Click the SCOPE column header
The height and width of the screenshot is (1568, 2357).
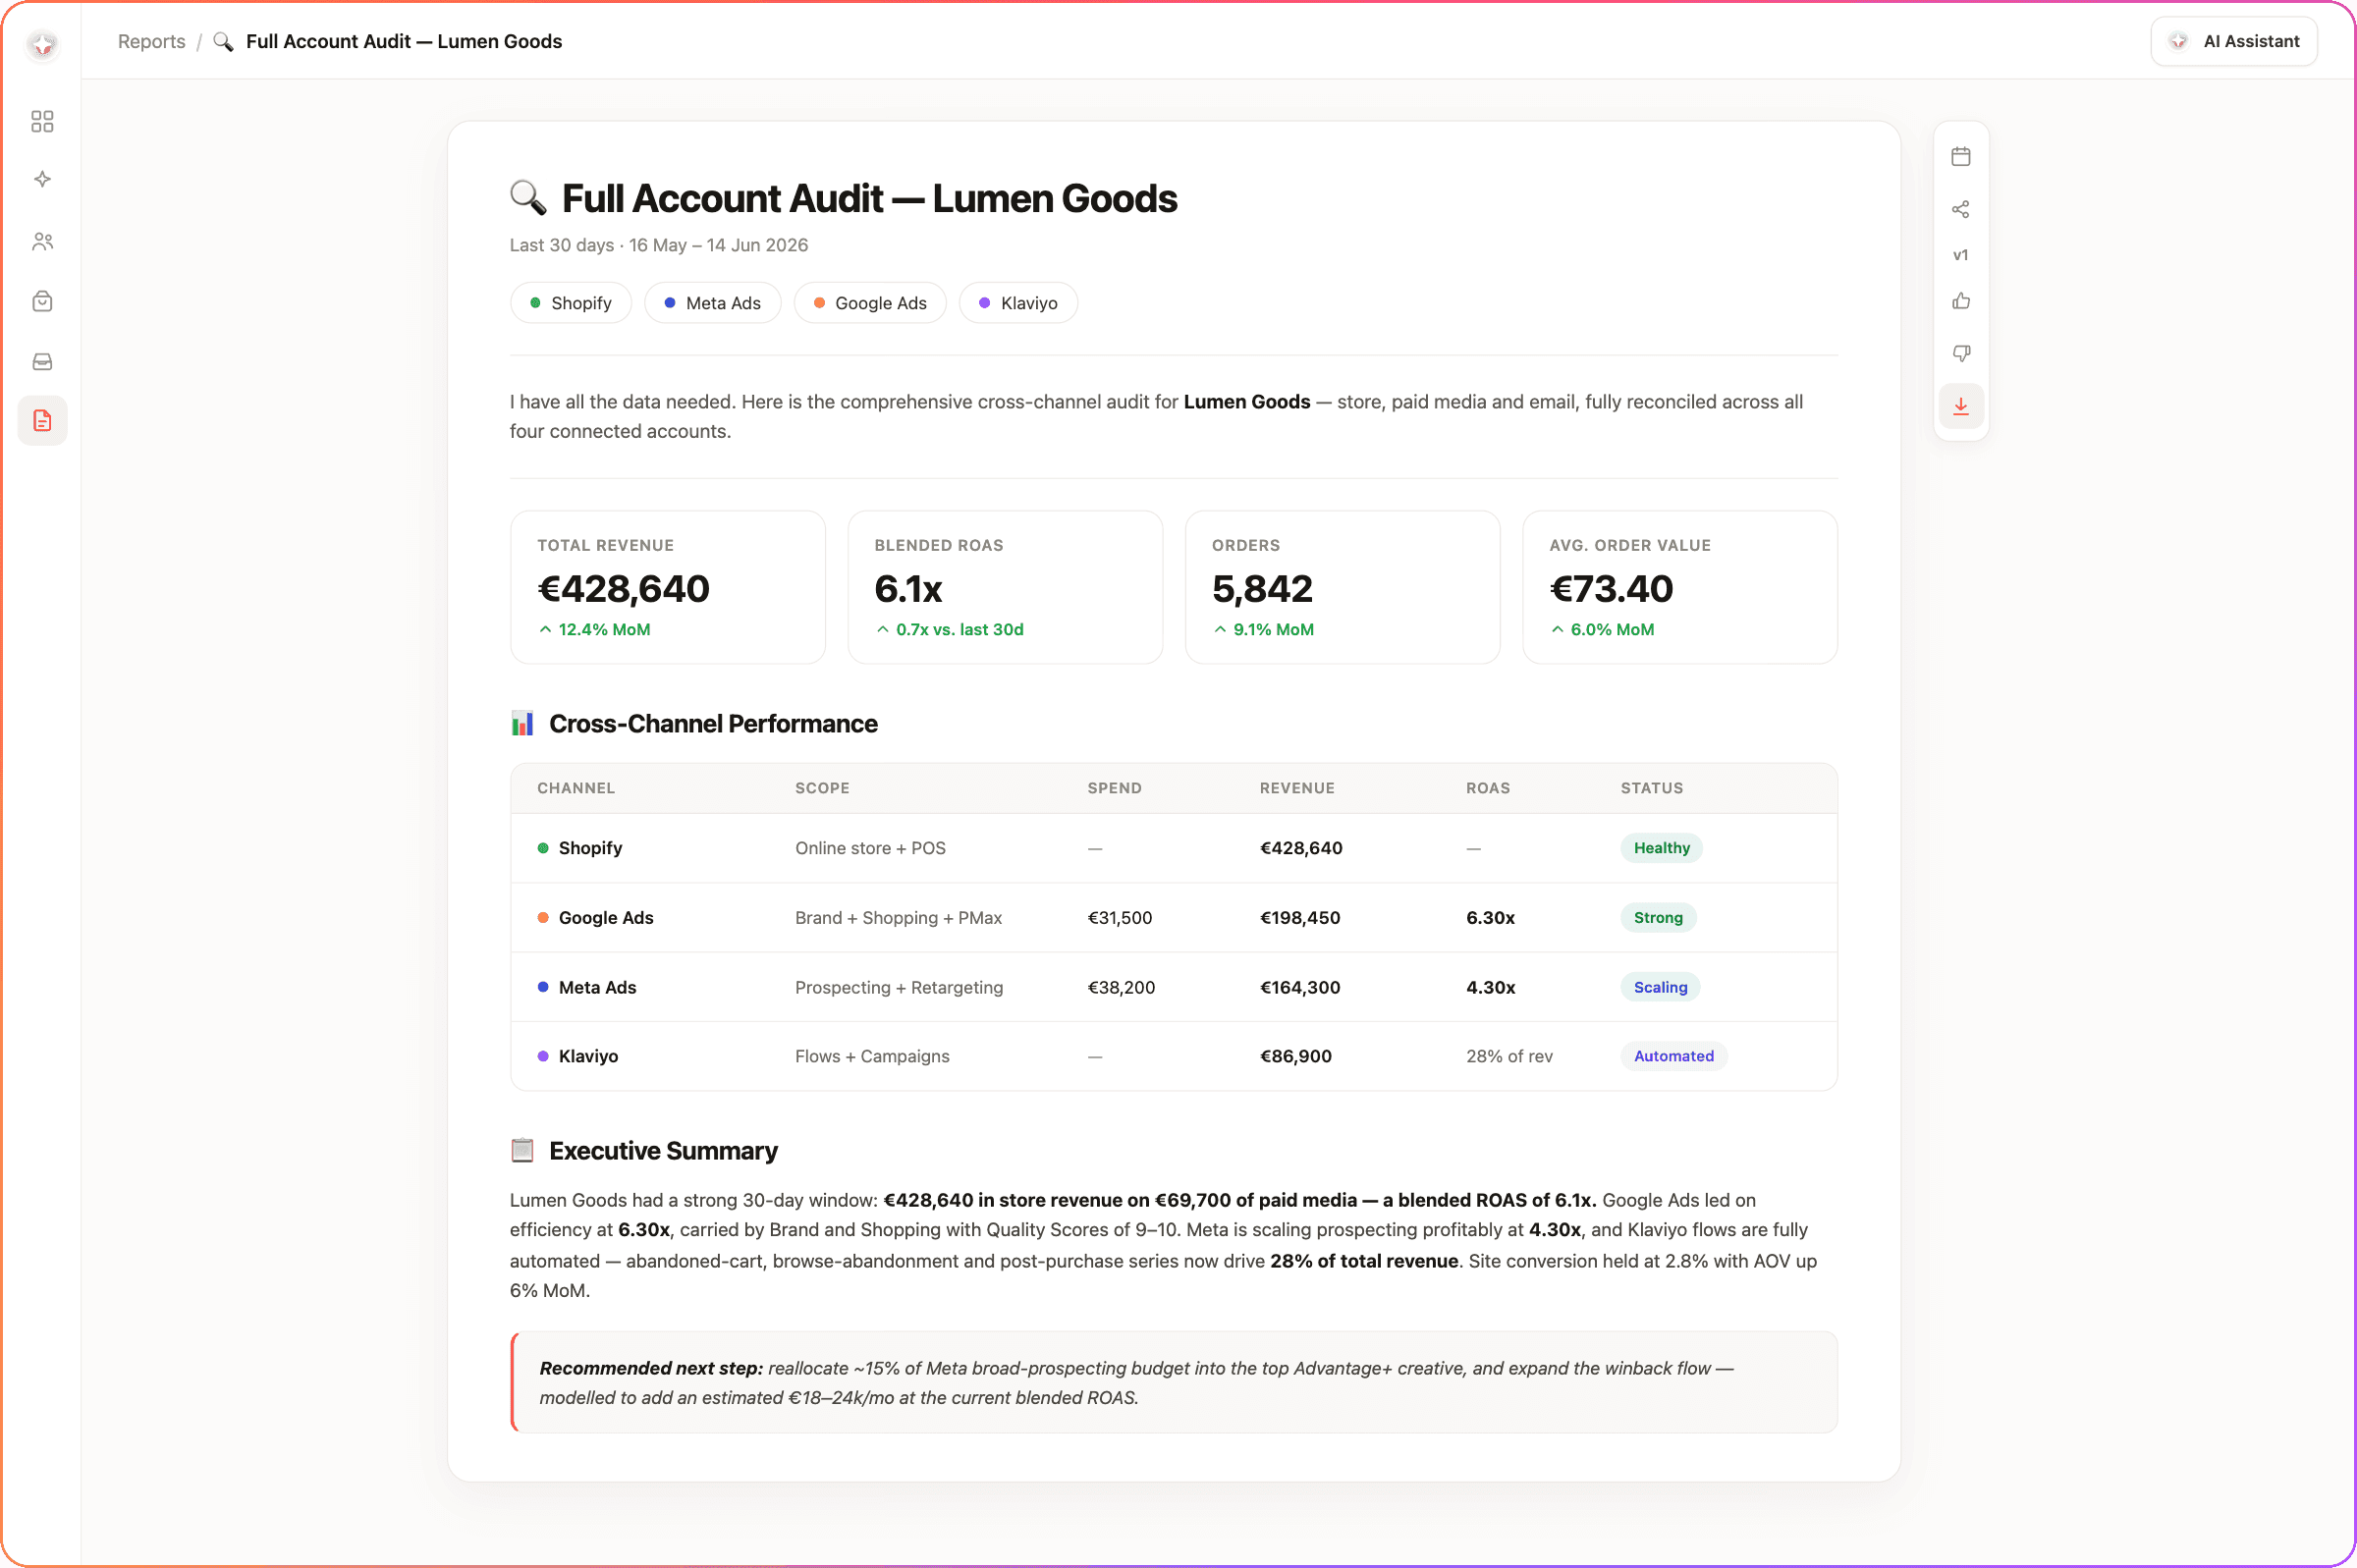[x=822, y=788]
